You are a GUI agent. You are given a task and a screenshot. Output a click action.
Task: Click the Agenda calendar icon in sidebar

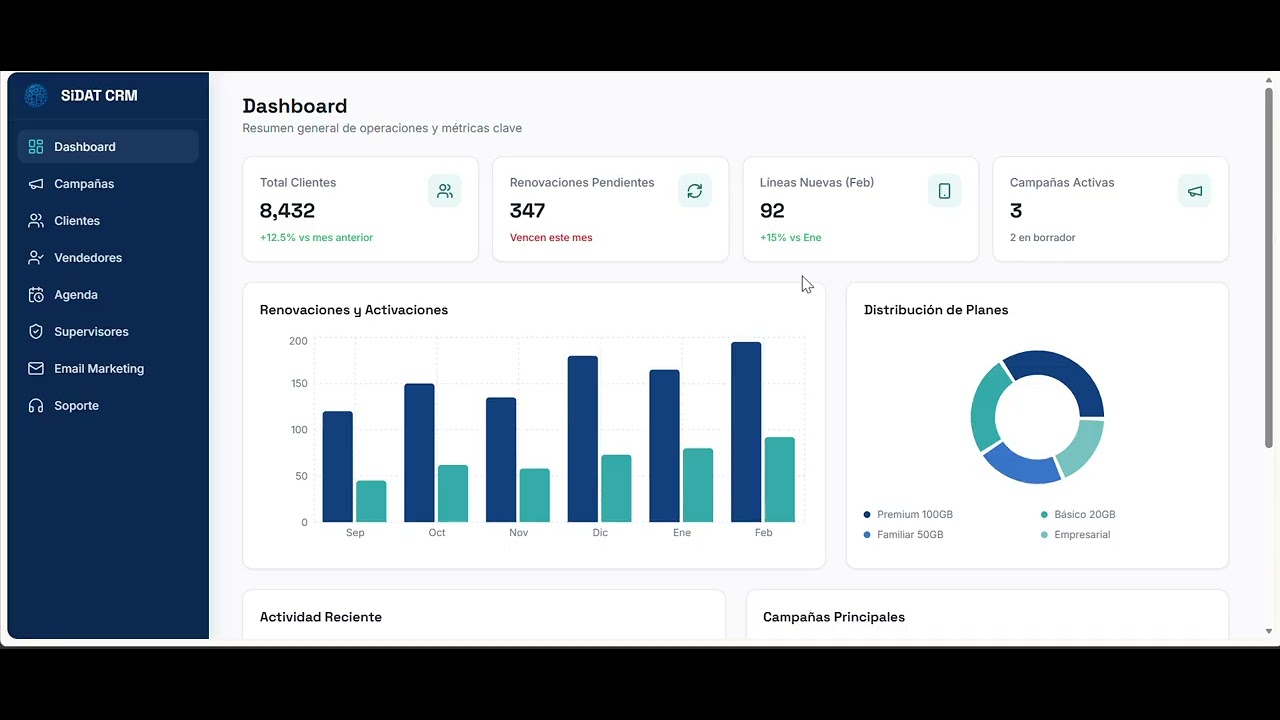[x=36, y=295]
